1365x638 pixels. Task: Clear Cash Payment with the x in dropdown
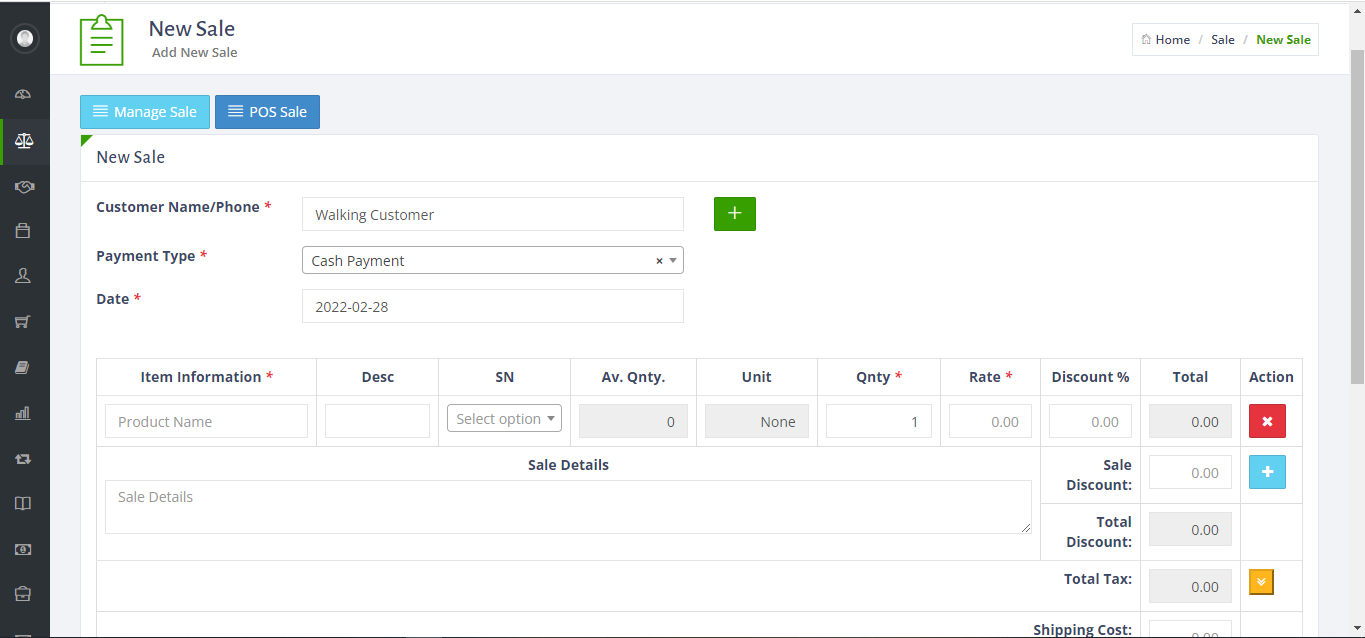[658, 260]
